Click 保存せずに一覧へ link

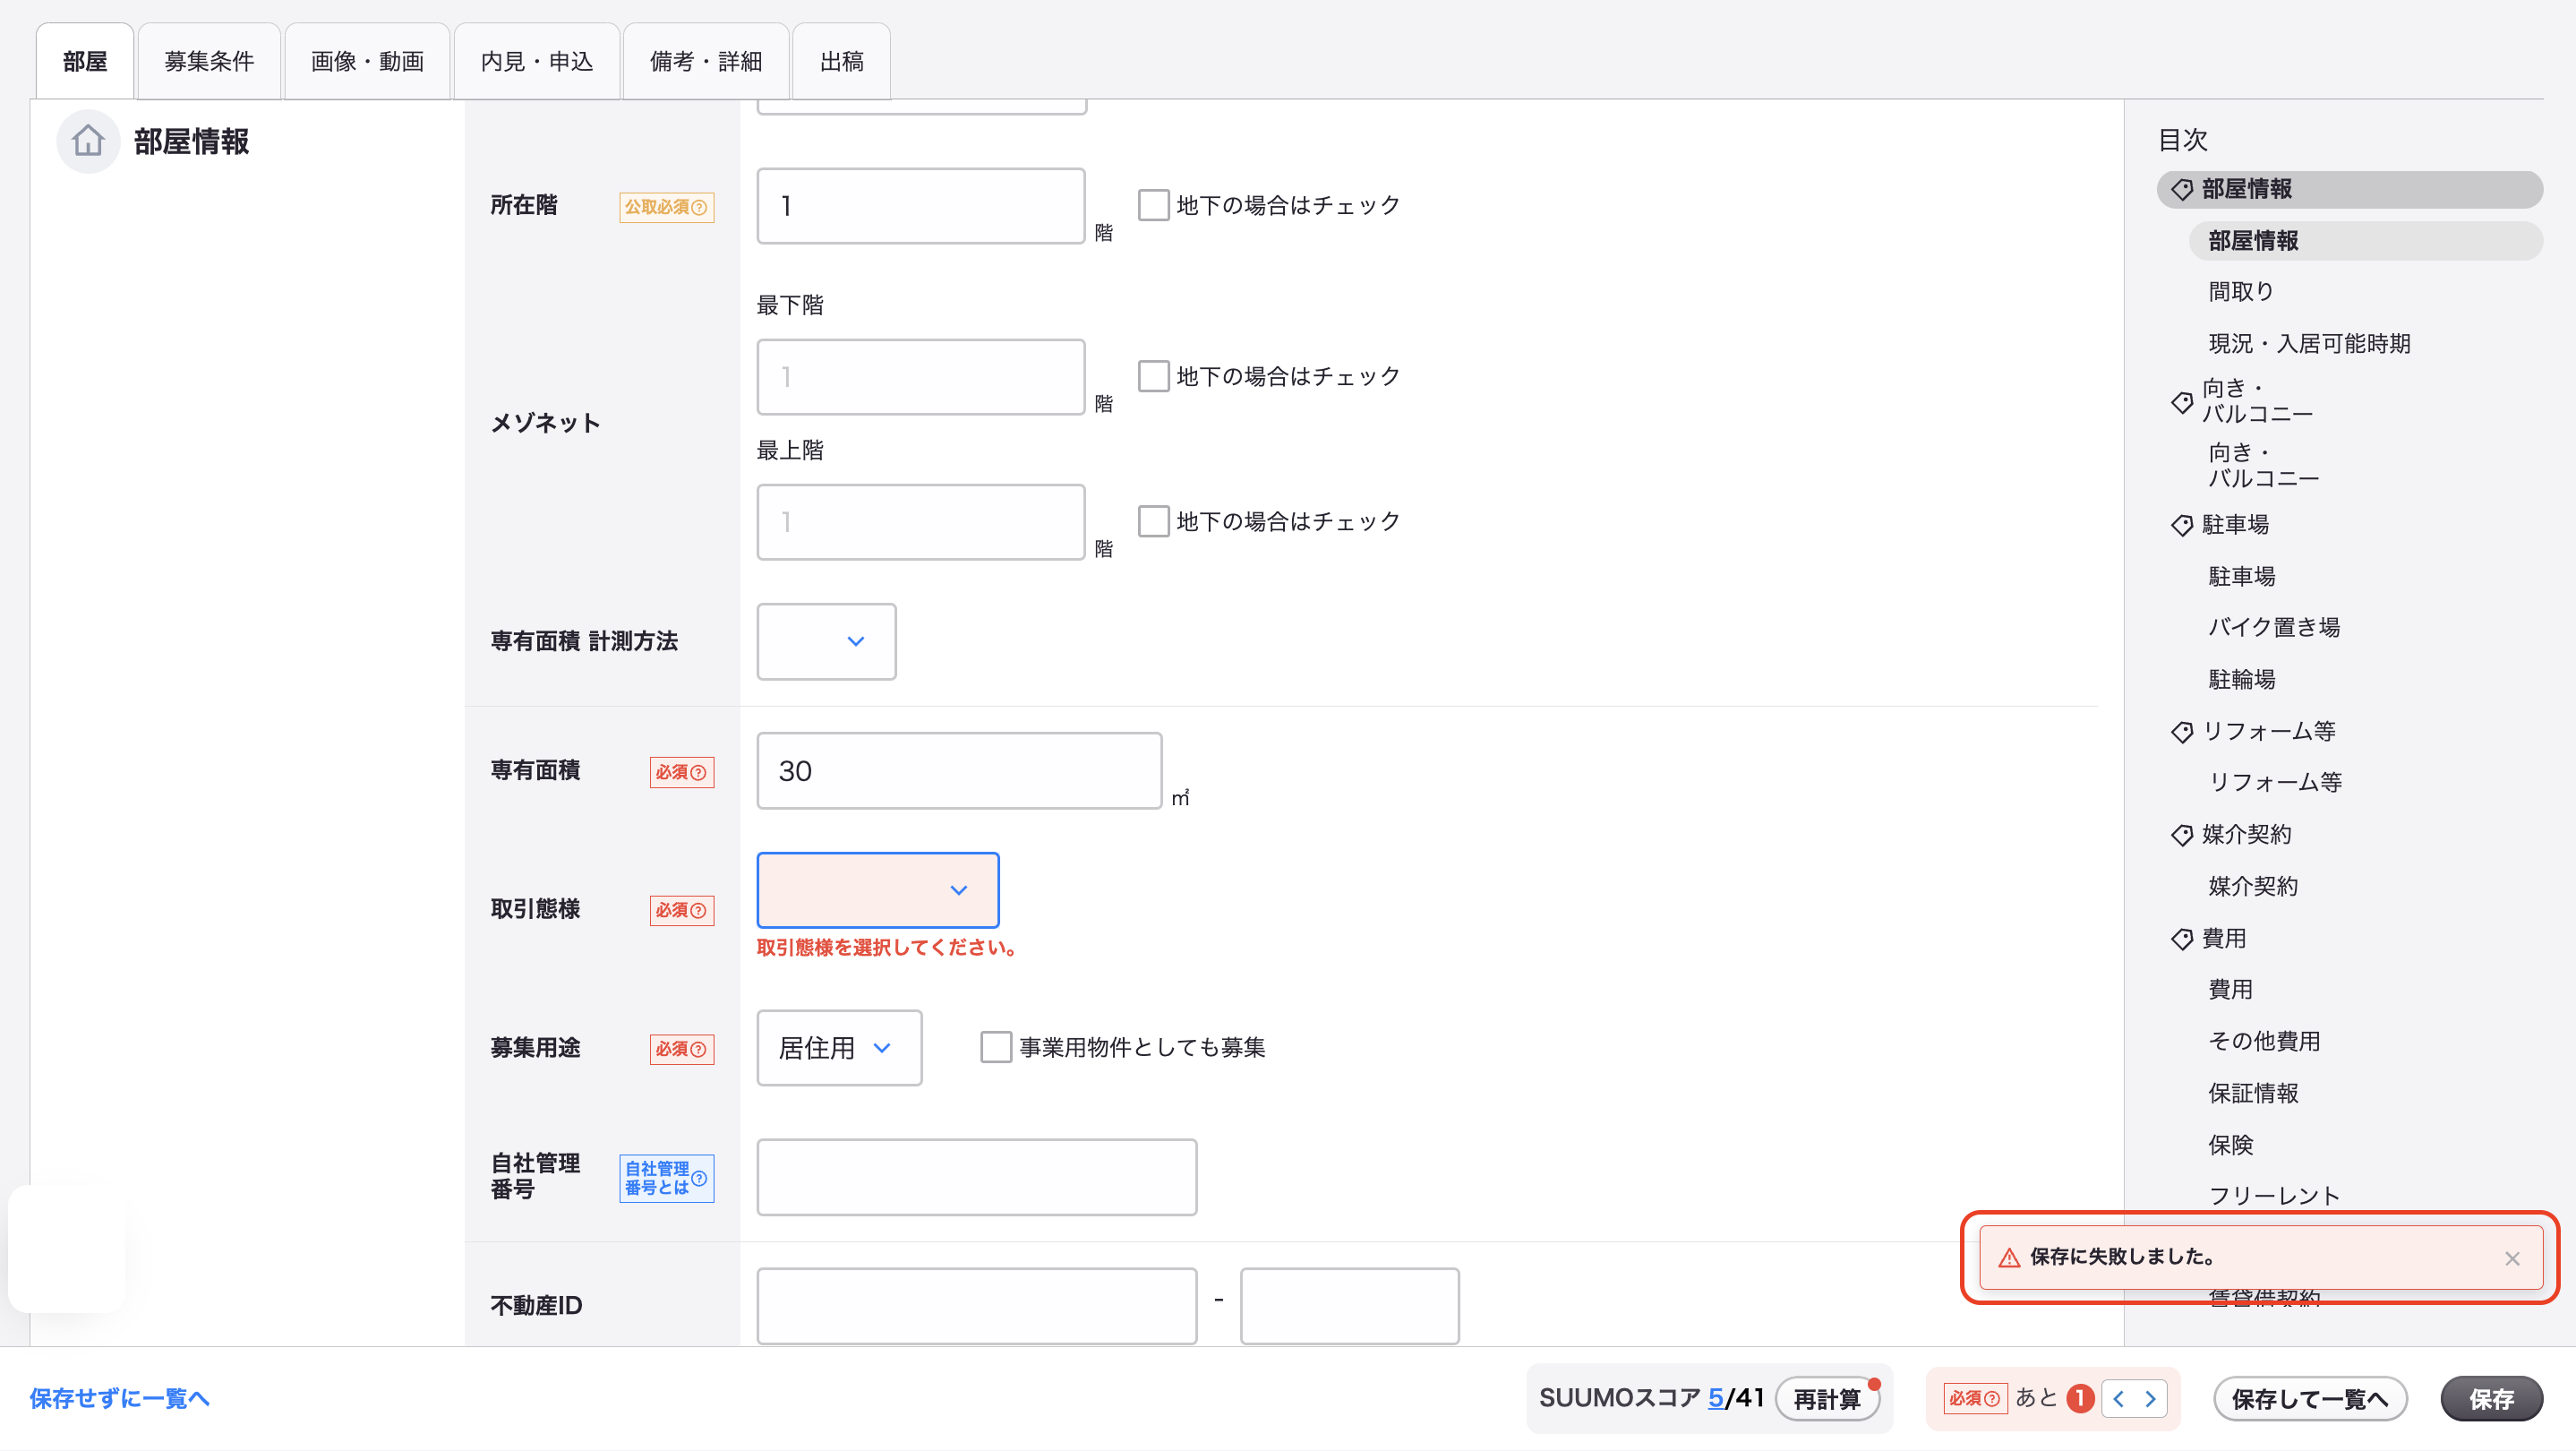click(x=119, y=1398)
